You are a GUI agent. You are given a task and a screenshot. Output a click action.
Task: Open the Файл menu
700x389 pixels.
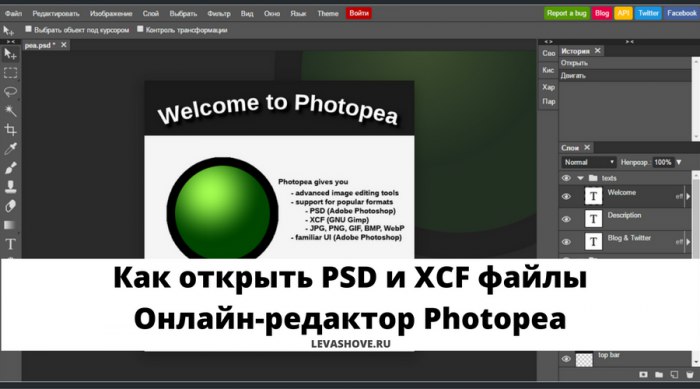point(13,13)
